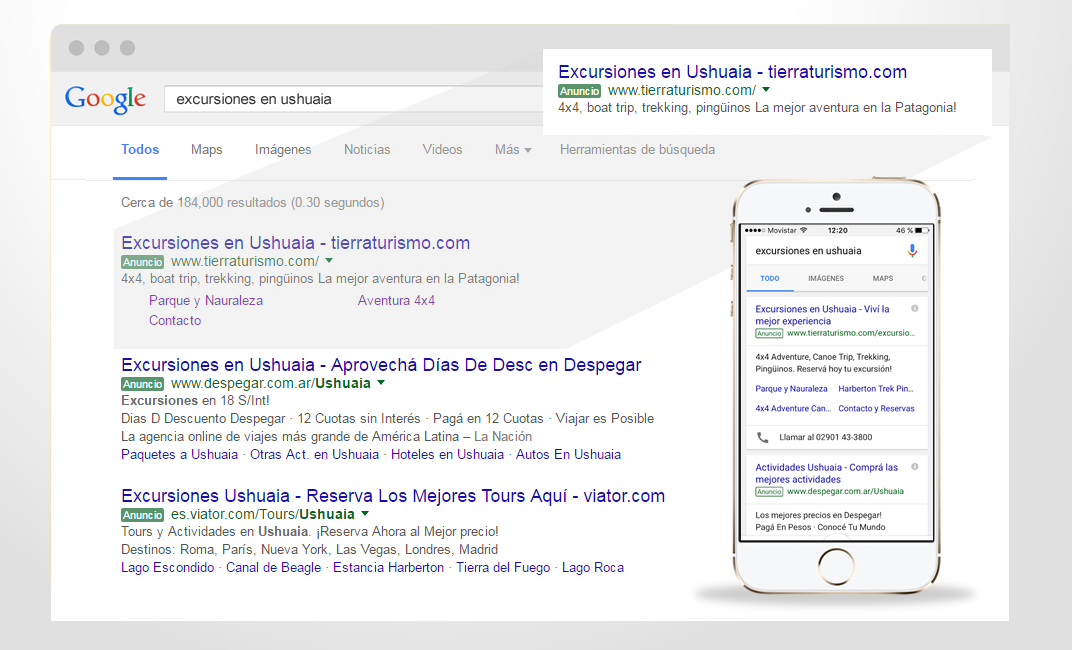
Task: Tap Contacto y Reservas on the phone
Action: [876, 409]
